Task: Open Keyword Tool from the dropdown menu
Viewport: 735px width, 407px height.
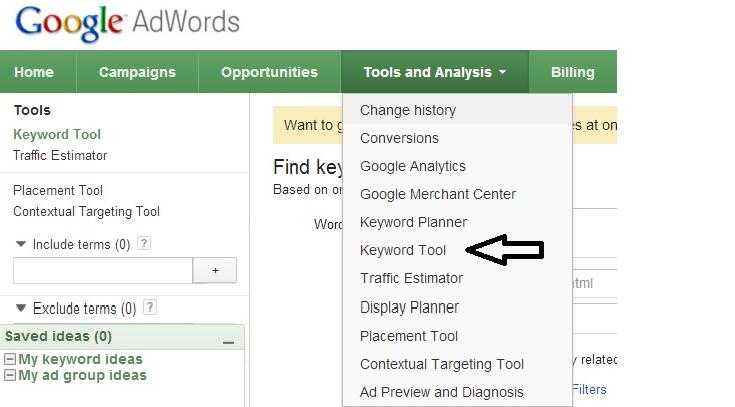Action: pyautogui.click(x=458, y=250)
